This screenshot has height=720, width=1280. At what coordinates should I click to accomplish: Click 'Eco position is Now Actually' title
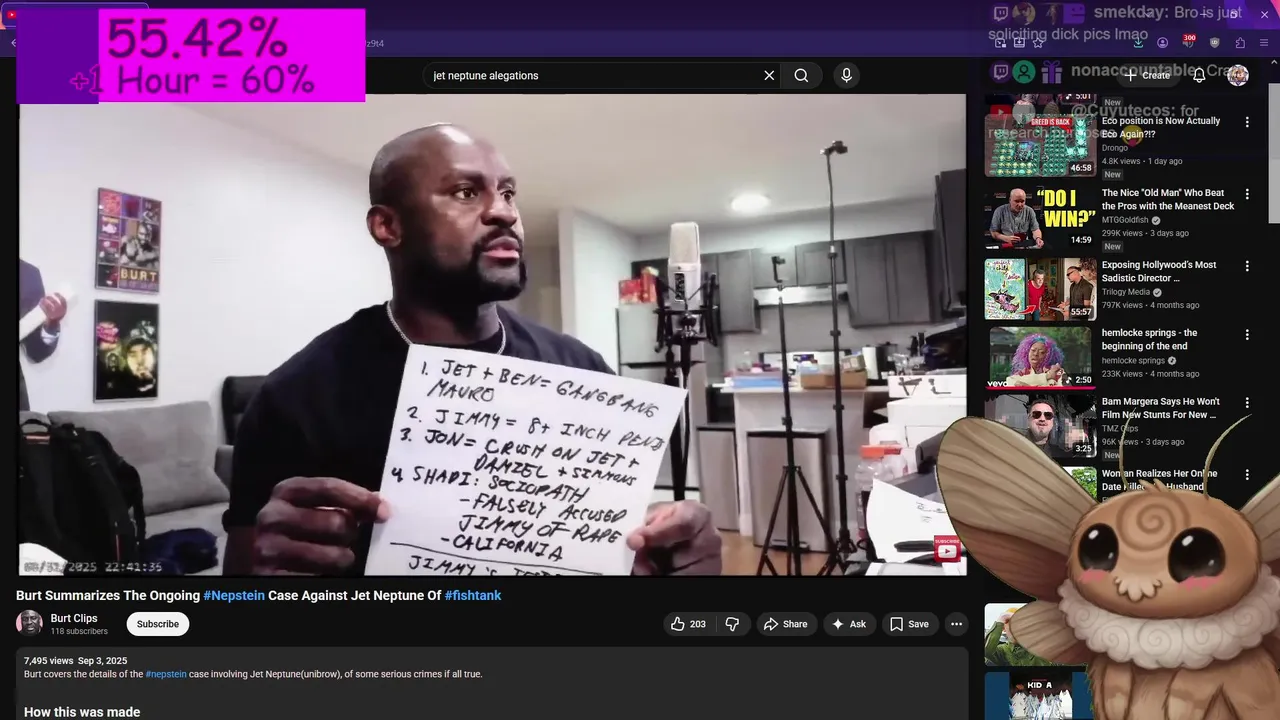pyautogui.click(x=1161, y=127)
